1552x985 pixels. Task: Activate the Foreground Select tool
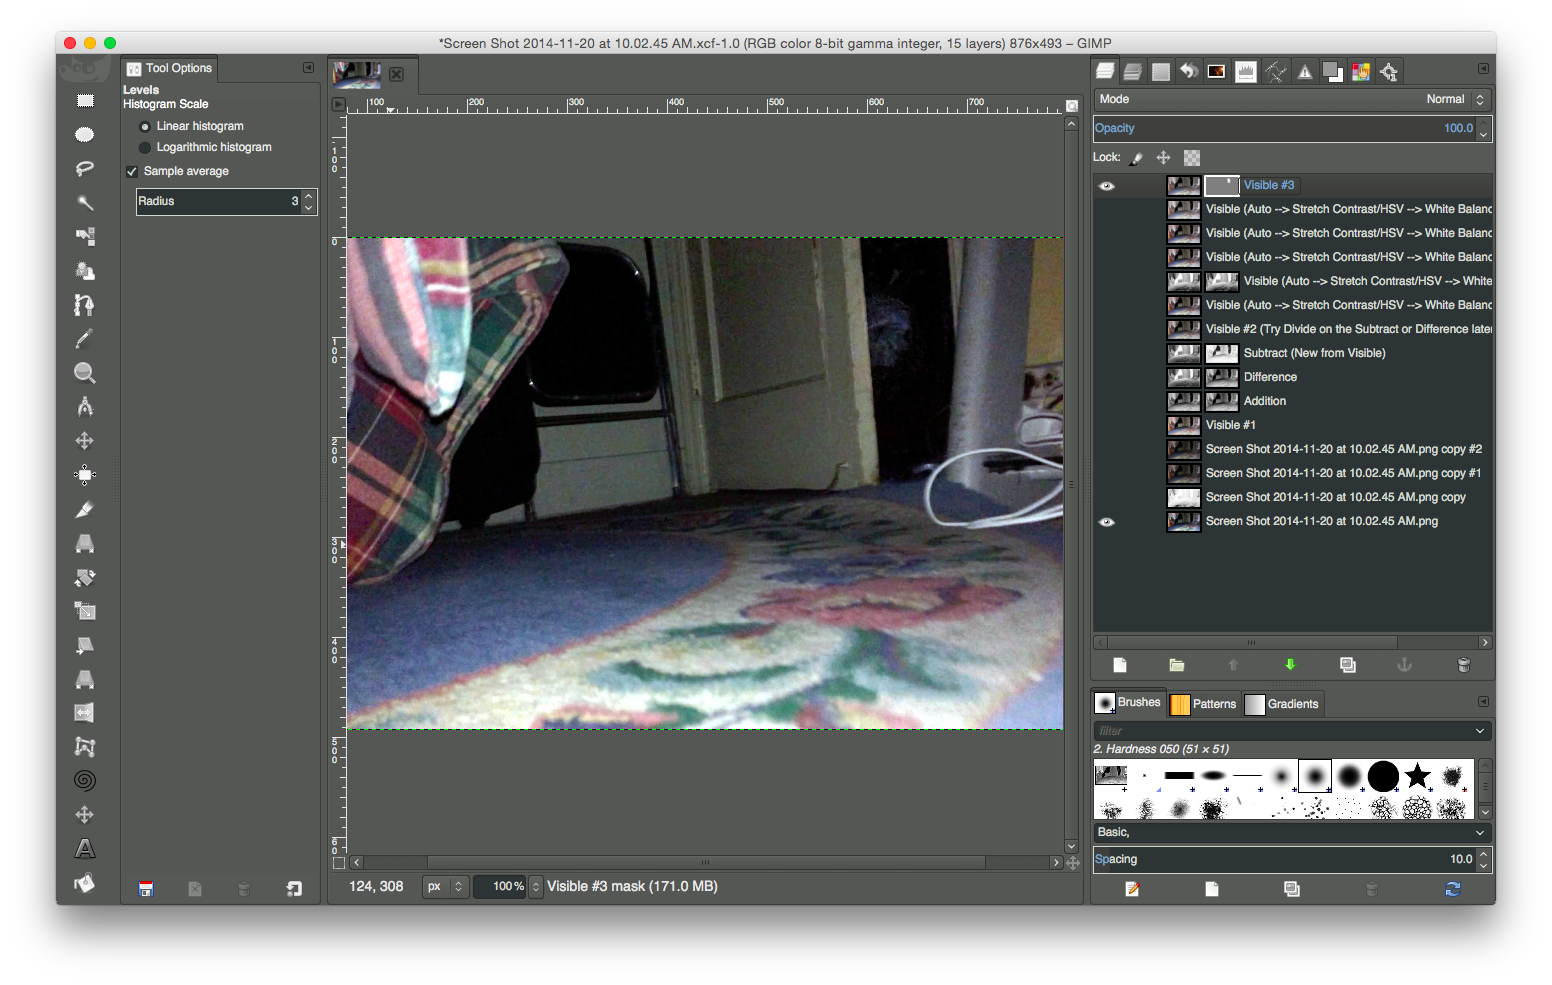85,270
